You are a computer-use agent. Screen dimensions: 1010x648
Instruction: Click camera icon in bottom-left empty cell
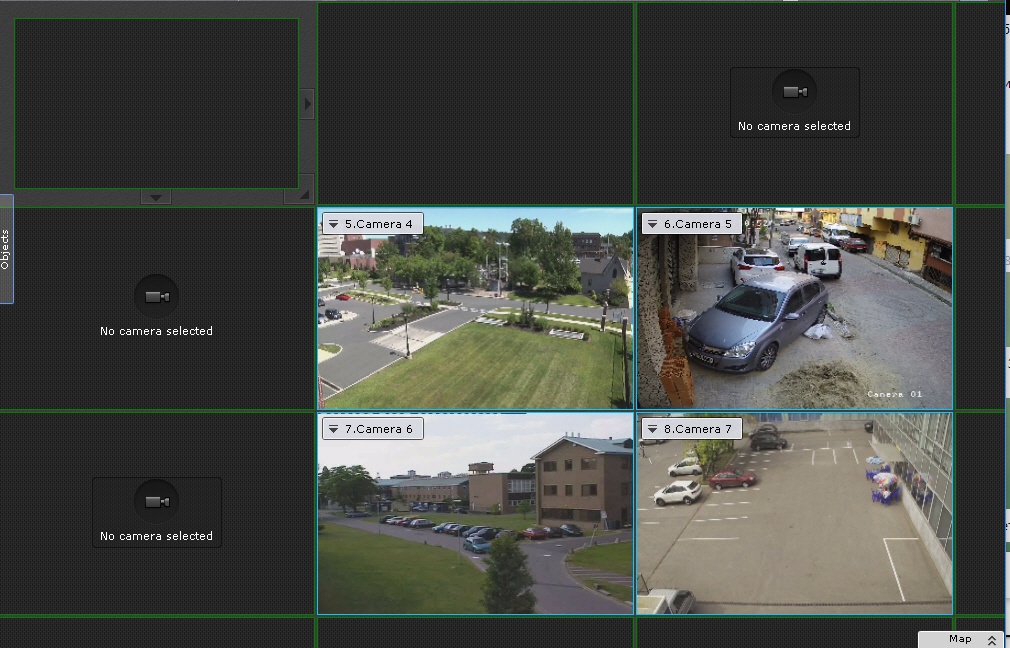point(156,502)
